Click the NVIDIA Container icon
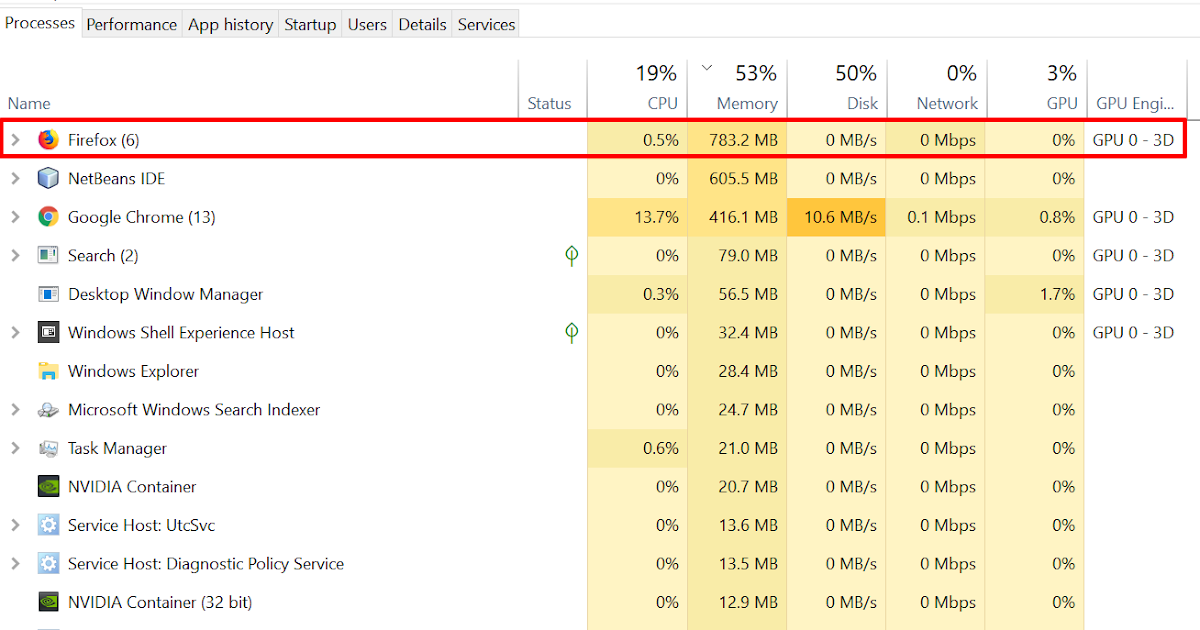The image size is (1200, 630). pos(47,487)
